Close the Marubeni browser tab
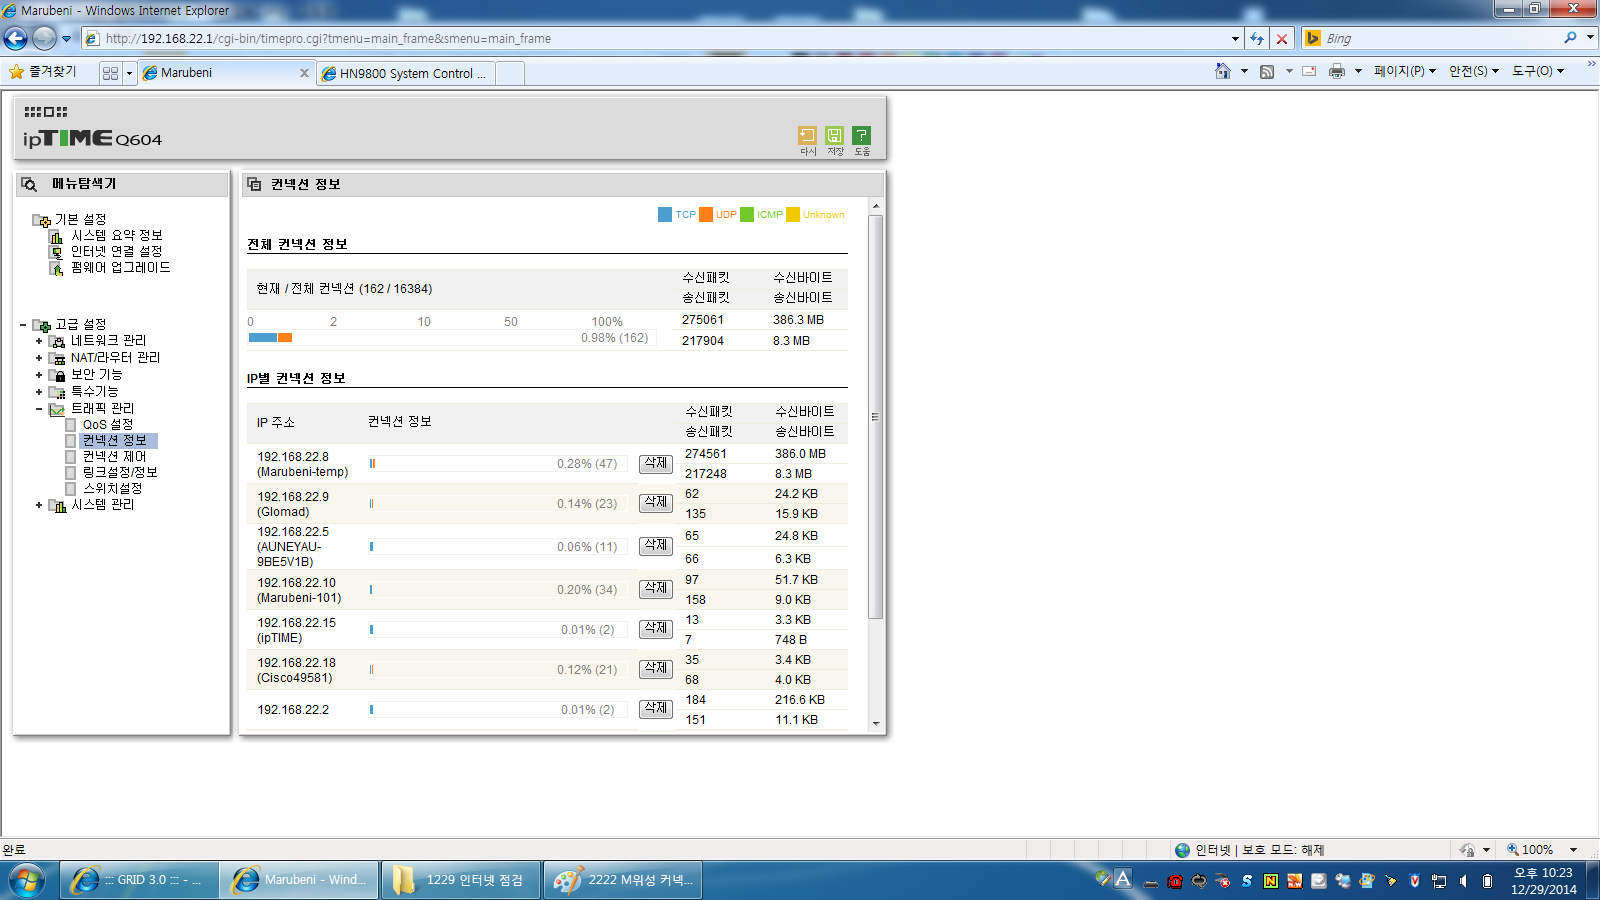 pos(304,73)
